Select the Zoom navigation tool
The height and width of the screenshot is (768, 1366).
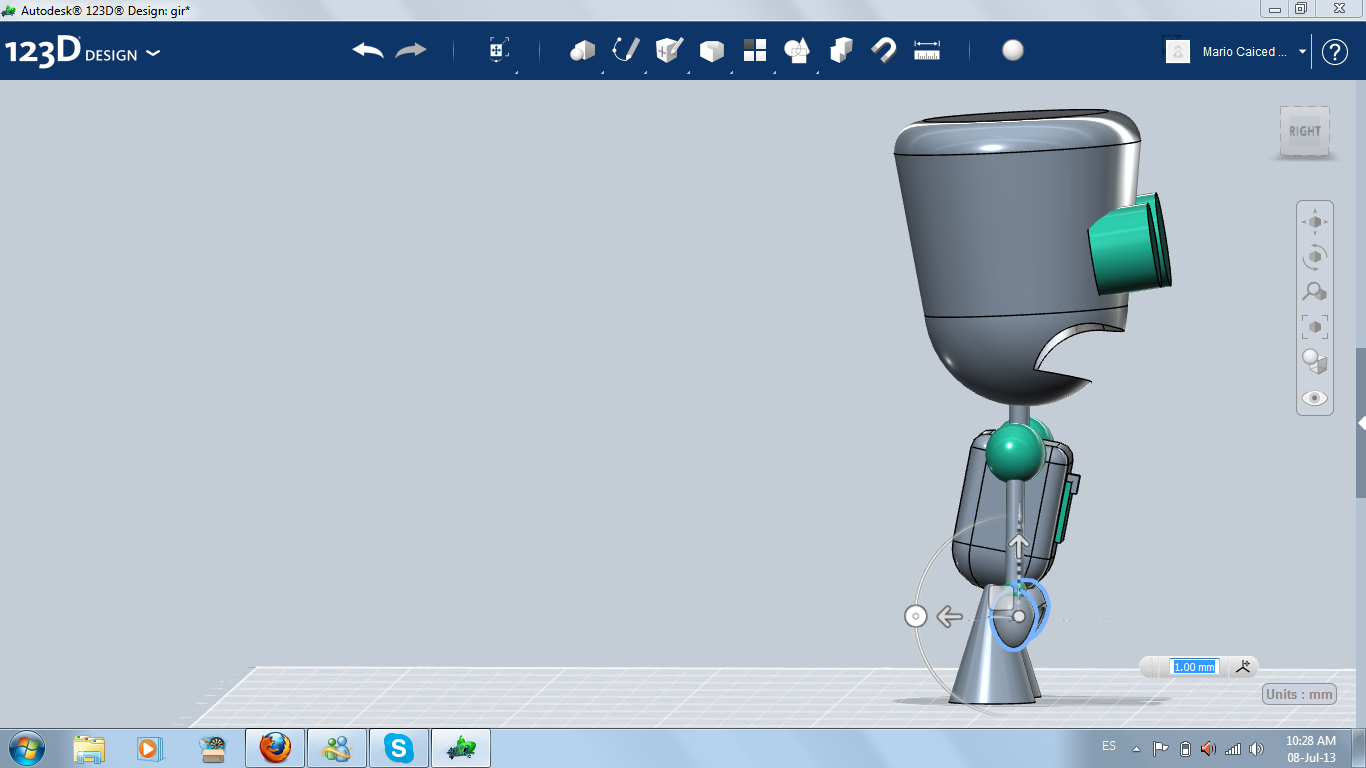1315,292
